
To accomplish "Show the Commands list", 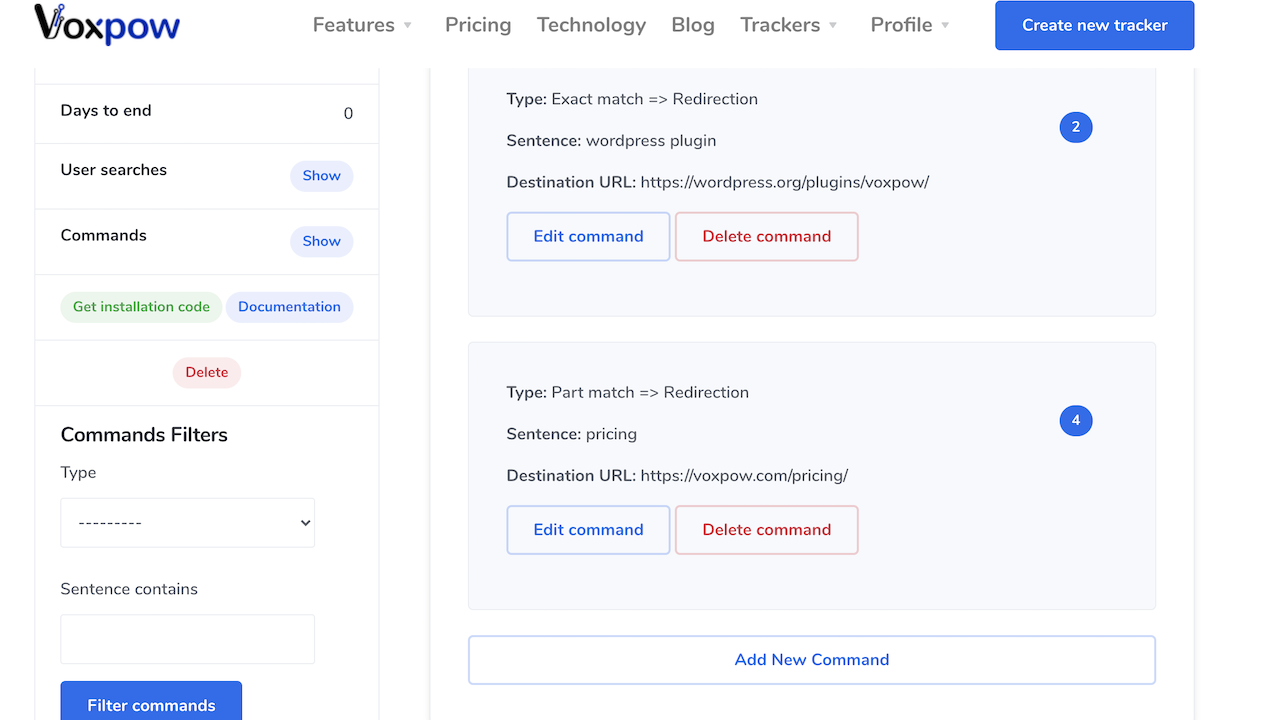I will coord(321,241).
